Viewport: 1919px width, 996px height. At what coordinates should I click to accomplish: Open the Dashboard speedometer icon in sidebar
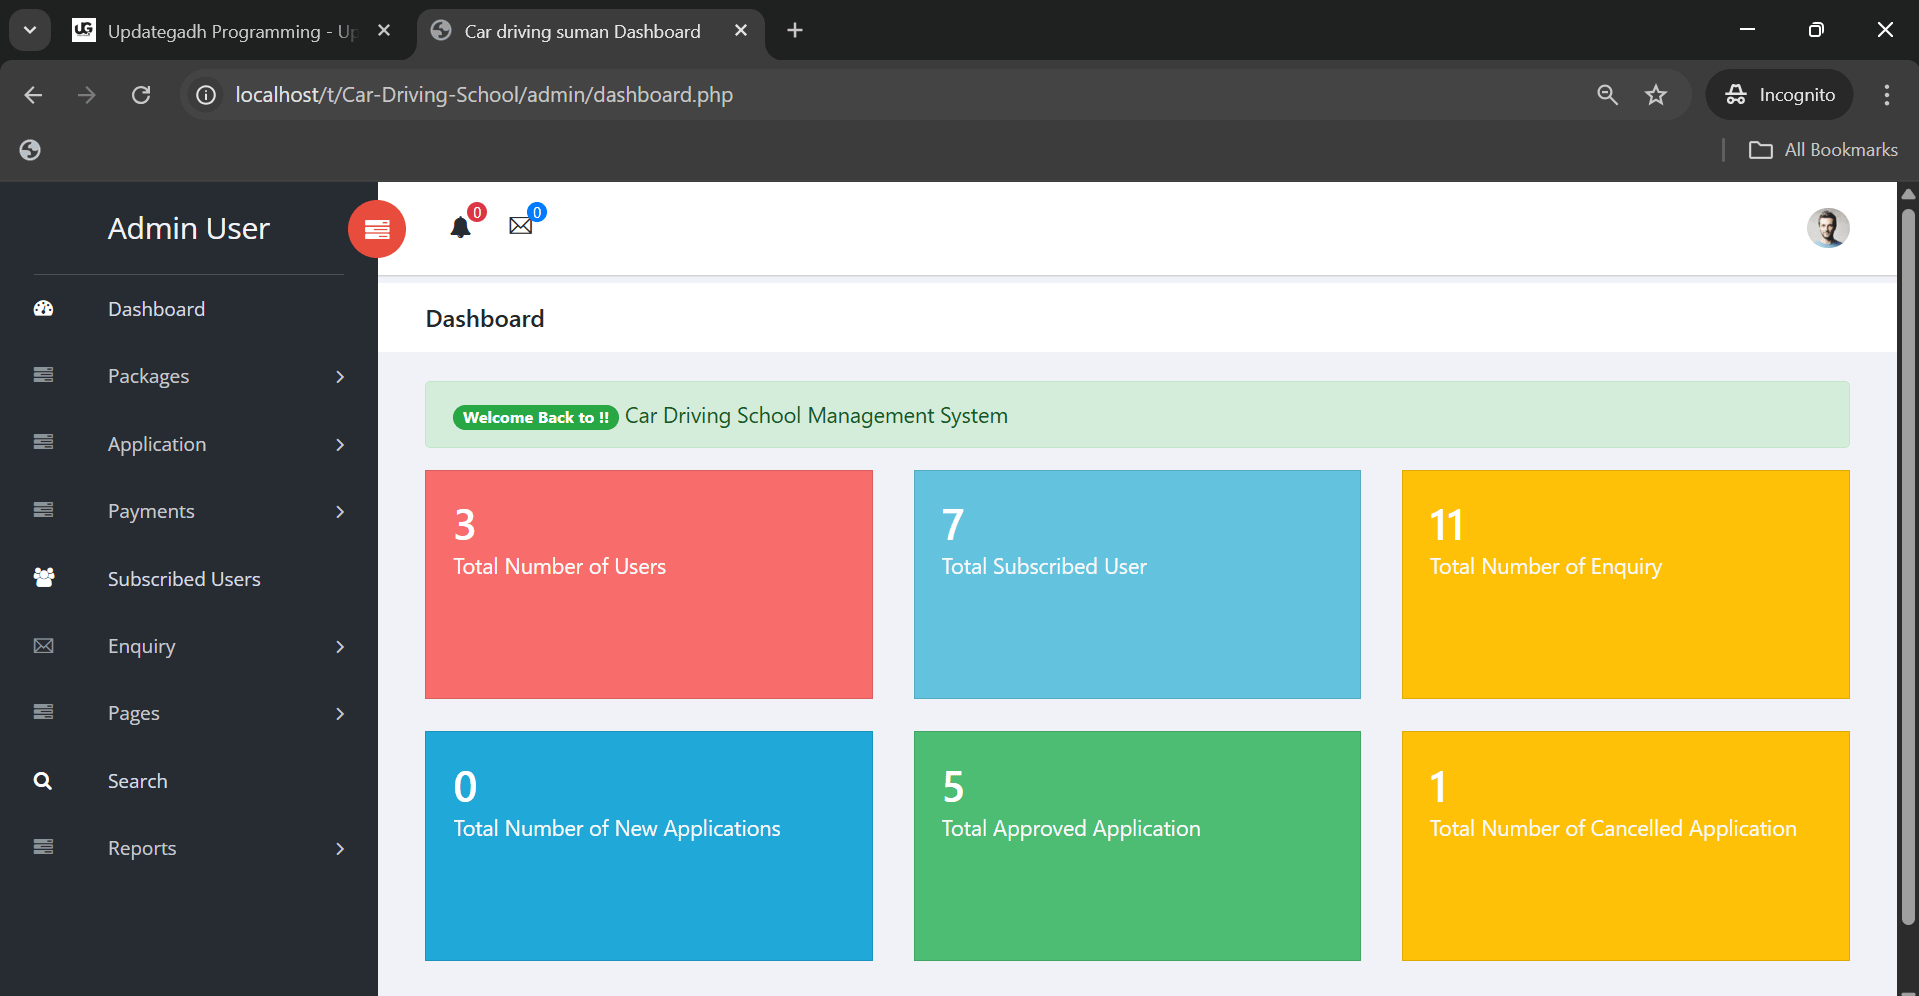(43, 309)
